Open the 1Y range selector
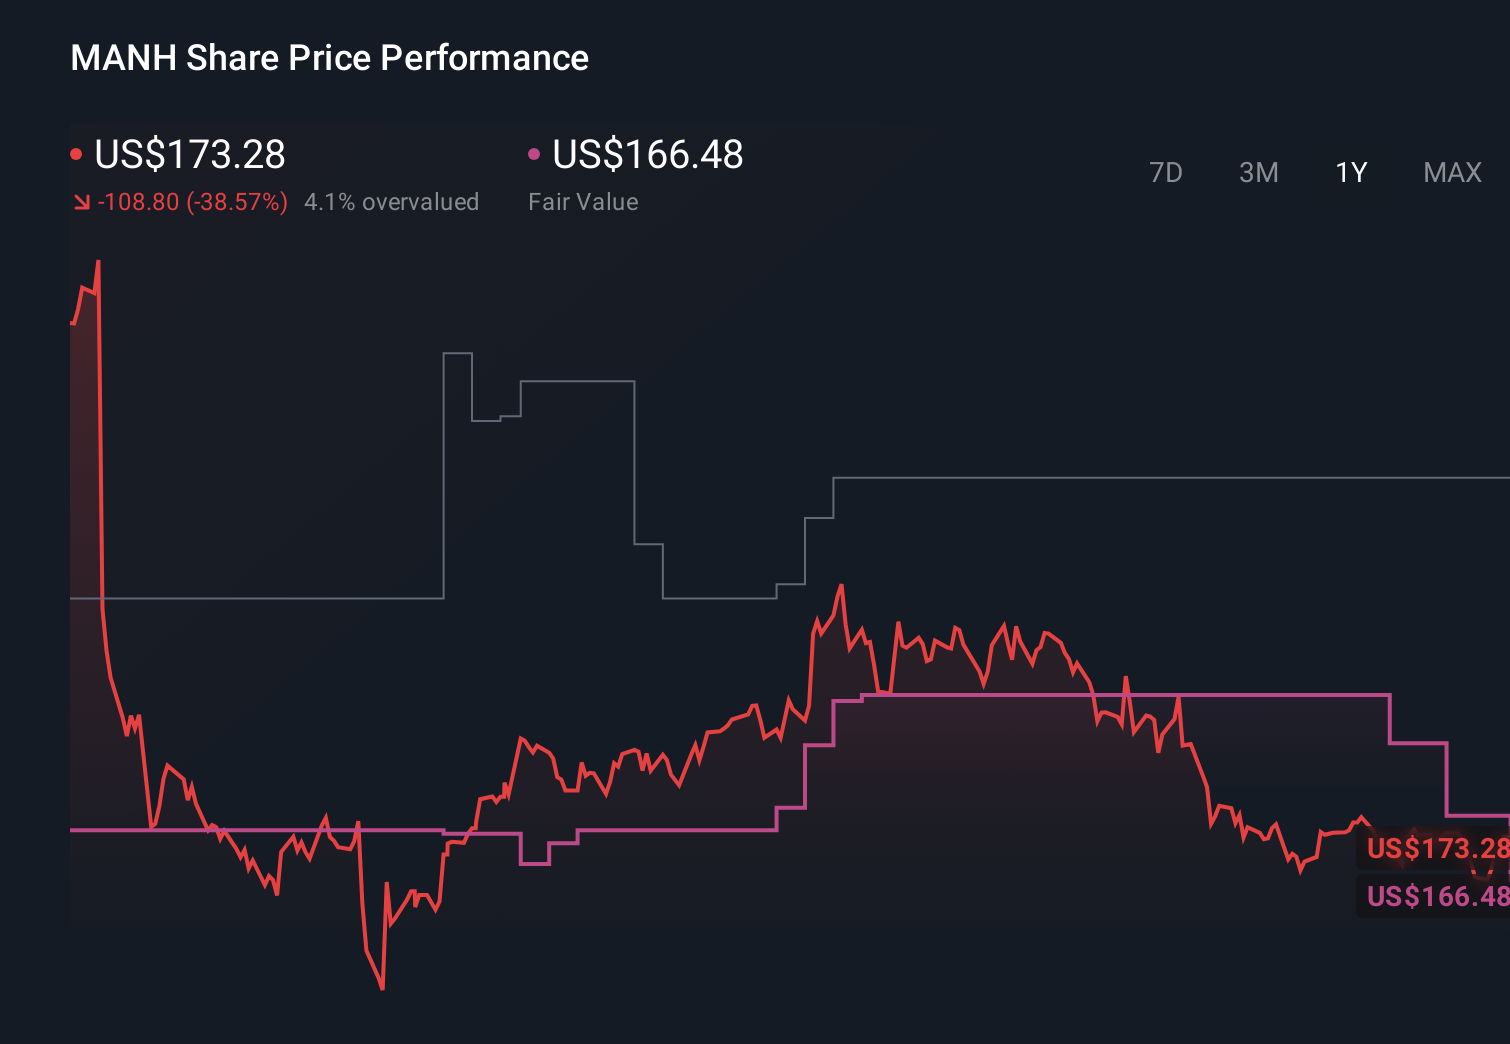This screenshot has width=1510, height=1044. click(1350, 172)
